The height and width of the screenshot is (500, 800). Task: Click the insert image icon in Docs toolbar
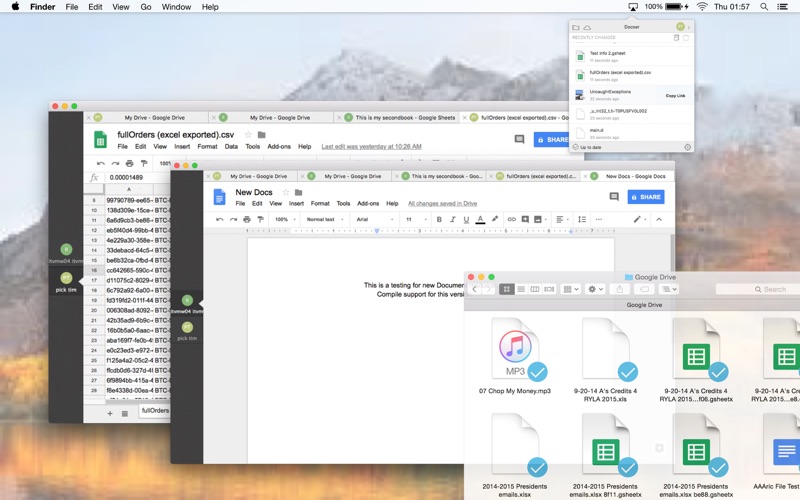pyautogui.click(x=538, y=219)
